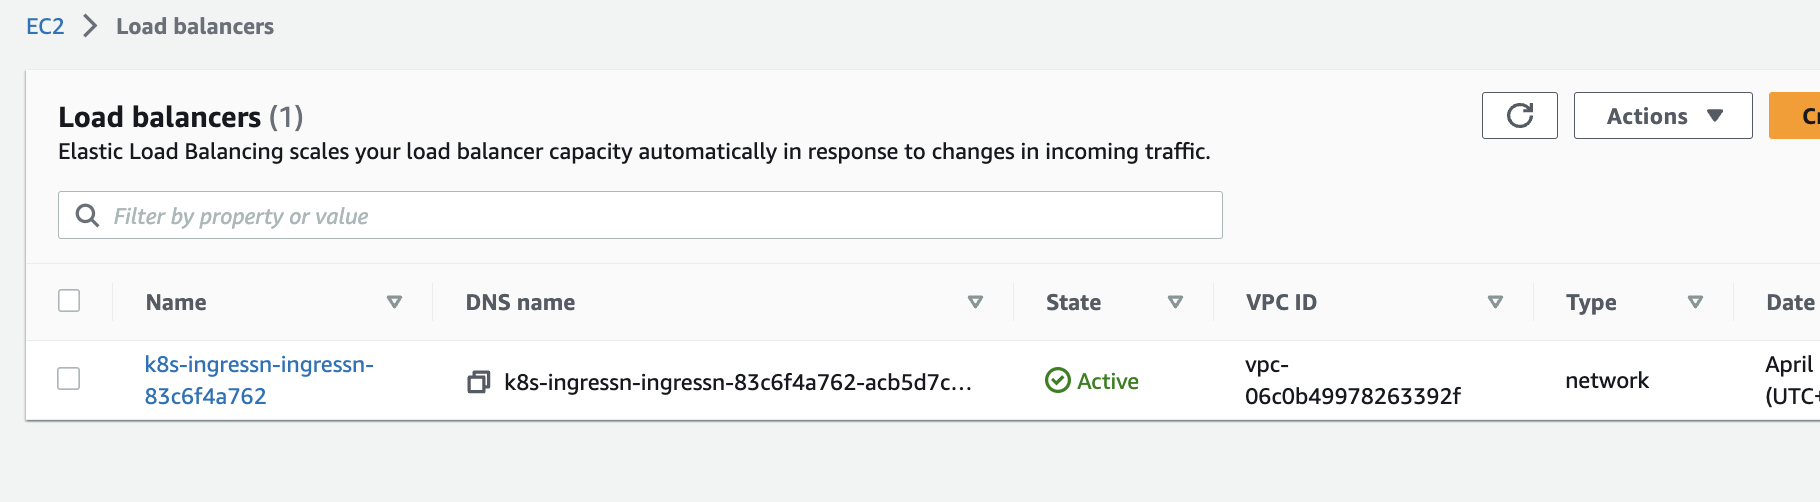Screen dimensions: 1820x502
Task: Click the Load balancers breadcrumb item
Action: [195, 26]
